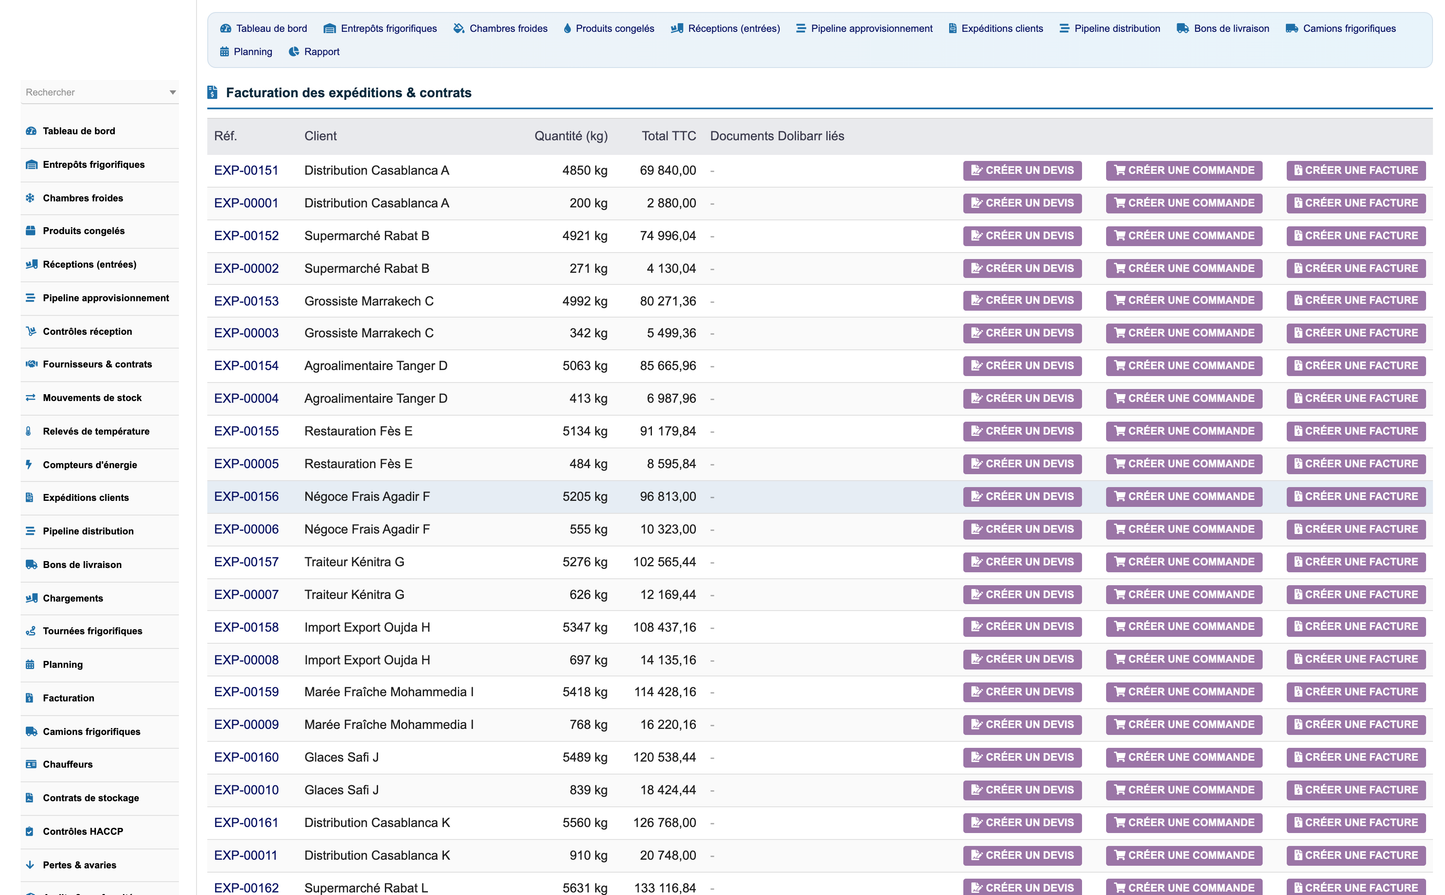Click the Réf. column header
This screenshot has width=1445, height=895.
click(x=225, y=136)
